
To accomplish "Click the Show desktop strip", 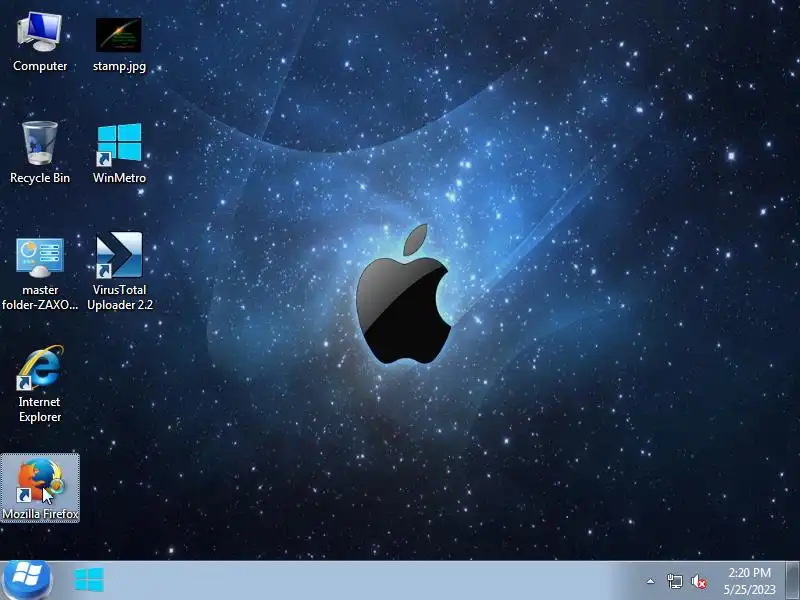I will coord(792,581).
